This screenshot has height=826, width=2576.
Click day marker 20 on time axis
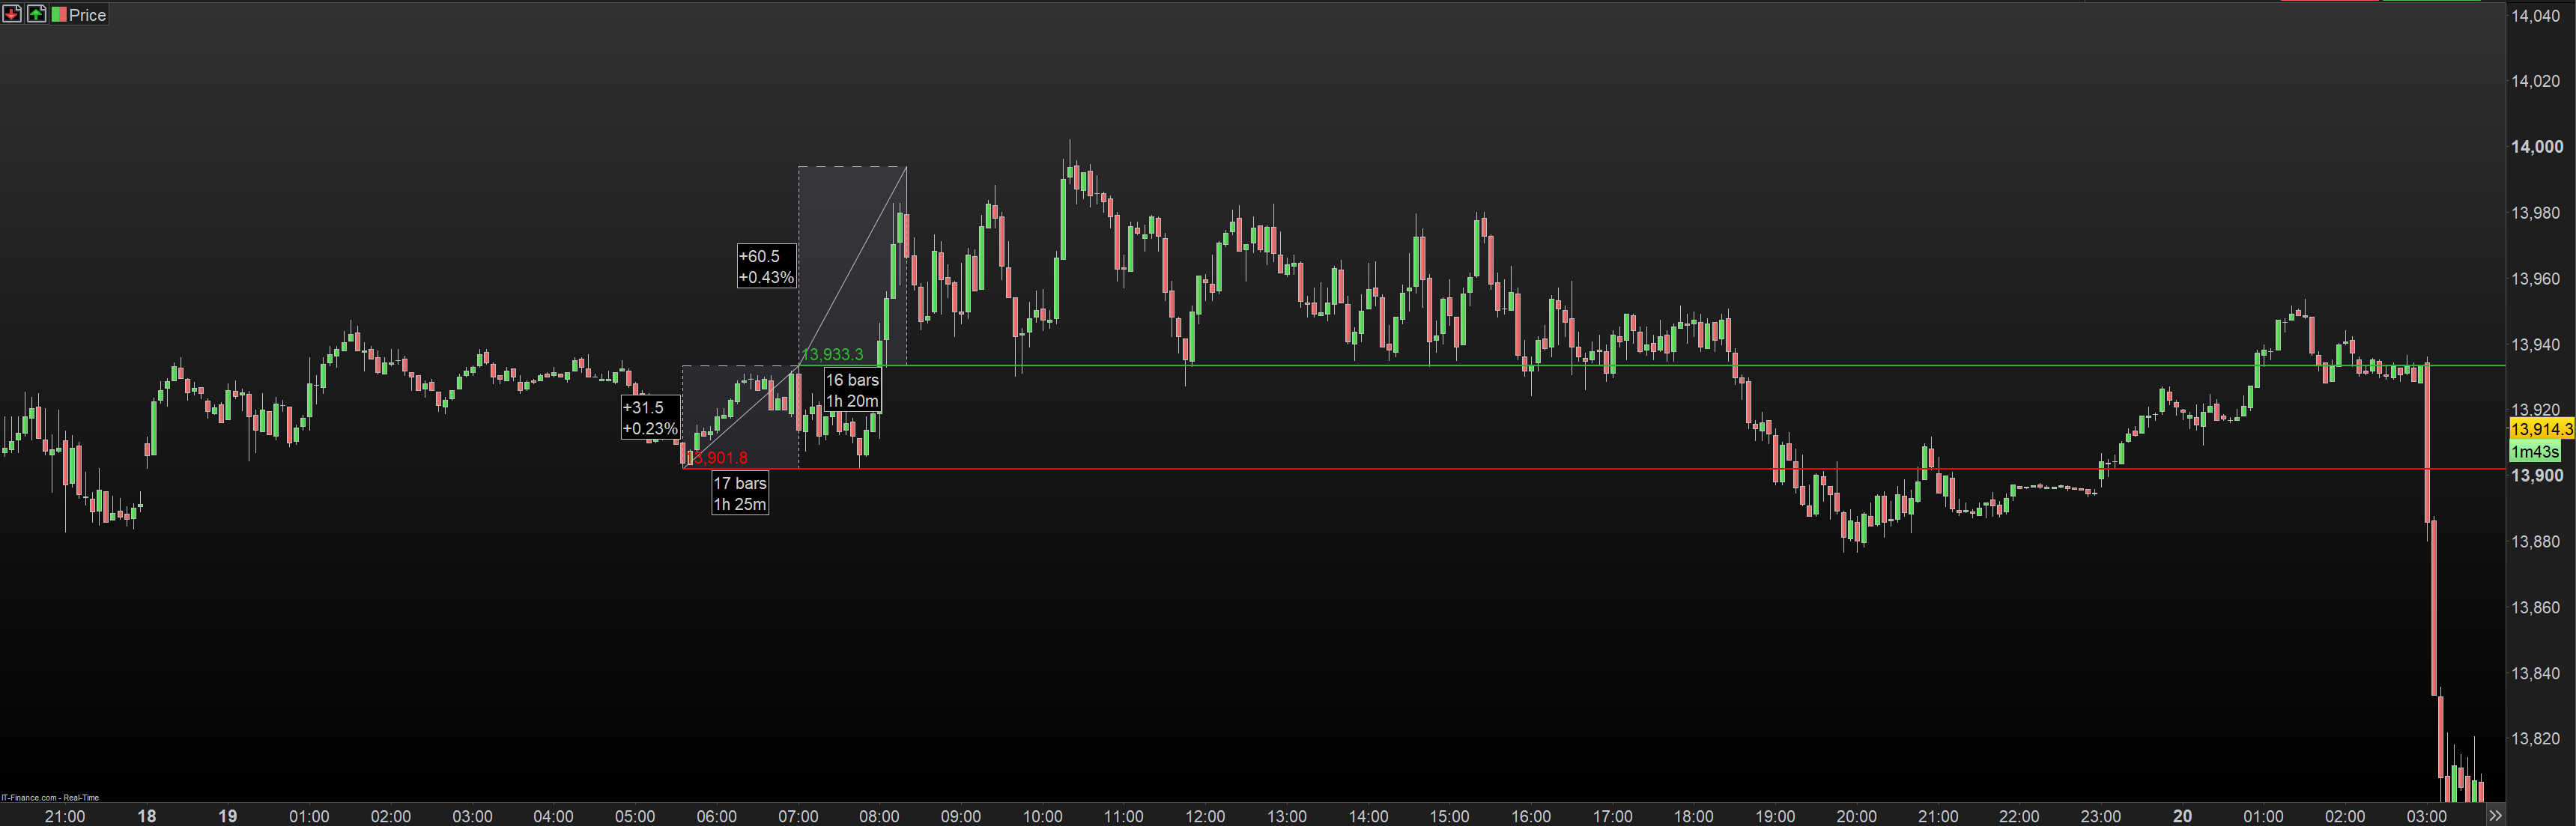pyautogui.click(x=2182, y=816)
